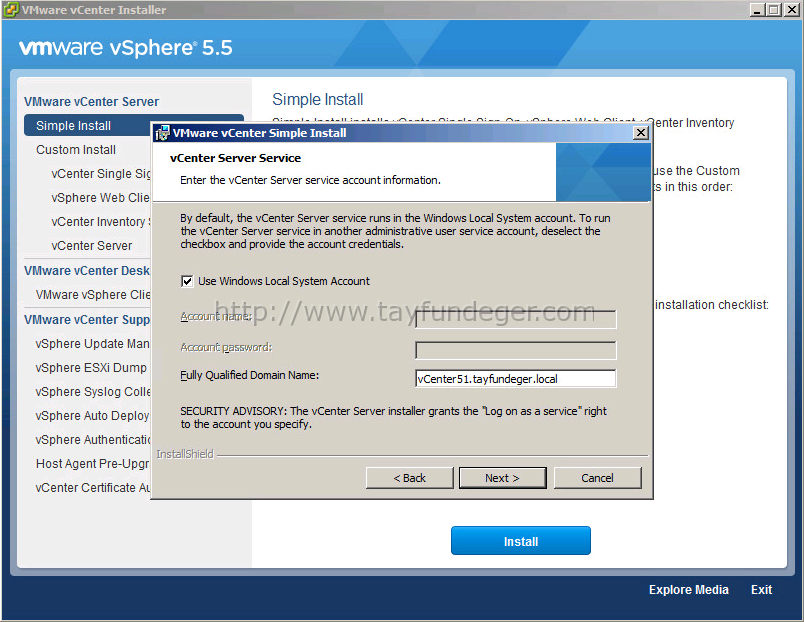Select VMware vSphere Client sidebar item
The image size is (804, 622).
[x=93, y=295]
